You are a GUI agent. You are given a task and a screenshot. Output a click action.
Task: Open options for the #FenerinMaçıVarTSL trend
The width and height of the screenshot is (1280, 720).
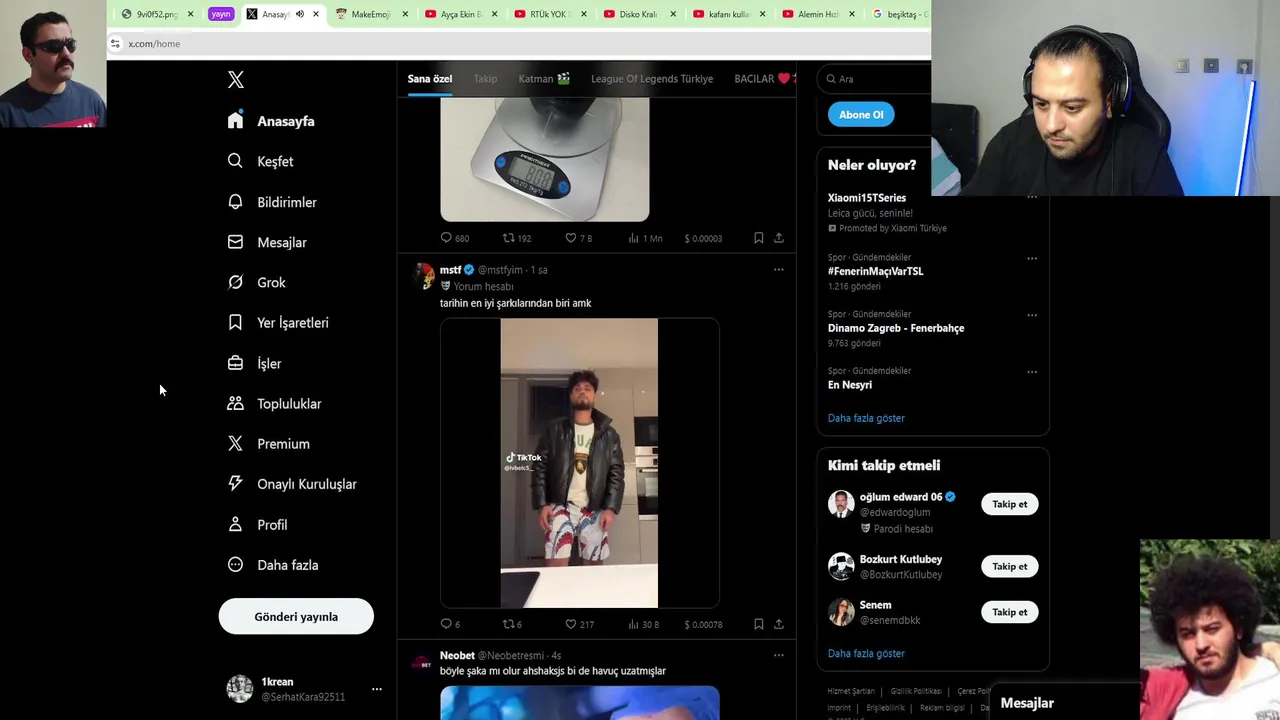[1032, 258]
